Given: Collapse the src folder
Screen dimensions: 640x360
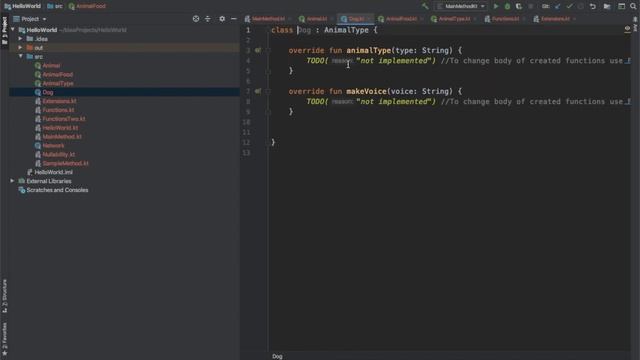Looking at the screenshot, I should click(x=20, y=56).
